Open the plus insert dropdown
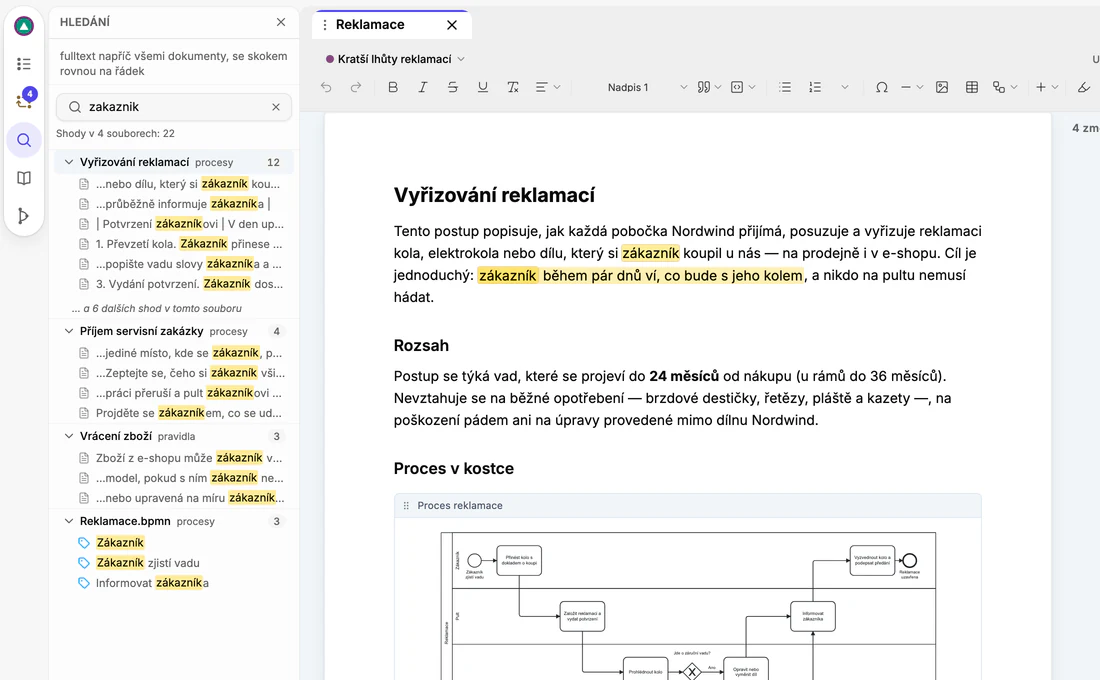This screenshot has height=680, width=1100. [1047, 87]
